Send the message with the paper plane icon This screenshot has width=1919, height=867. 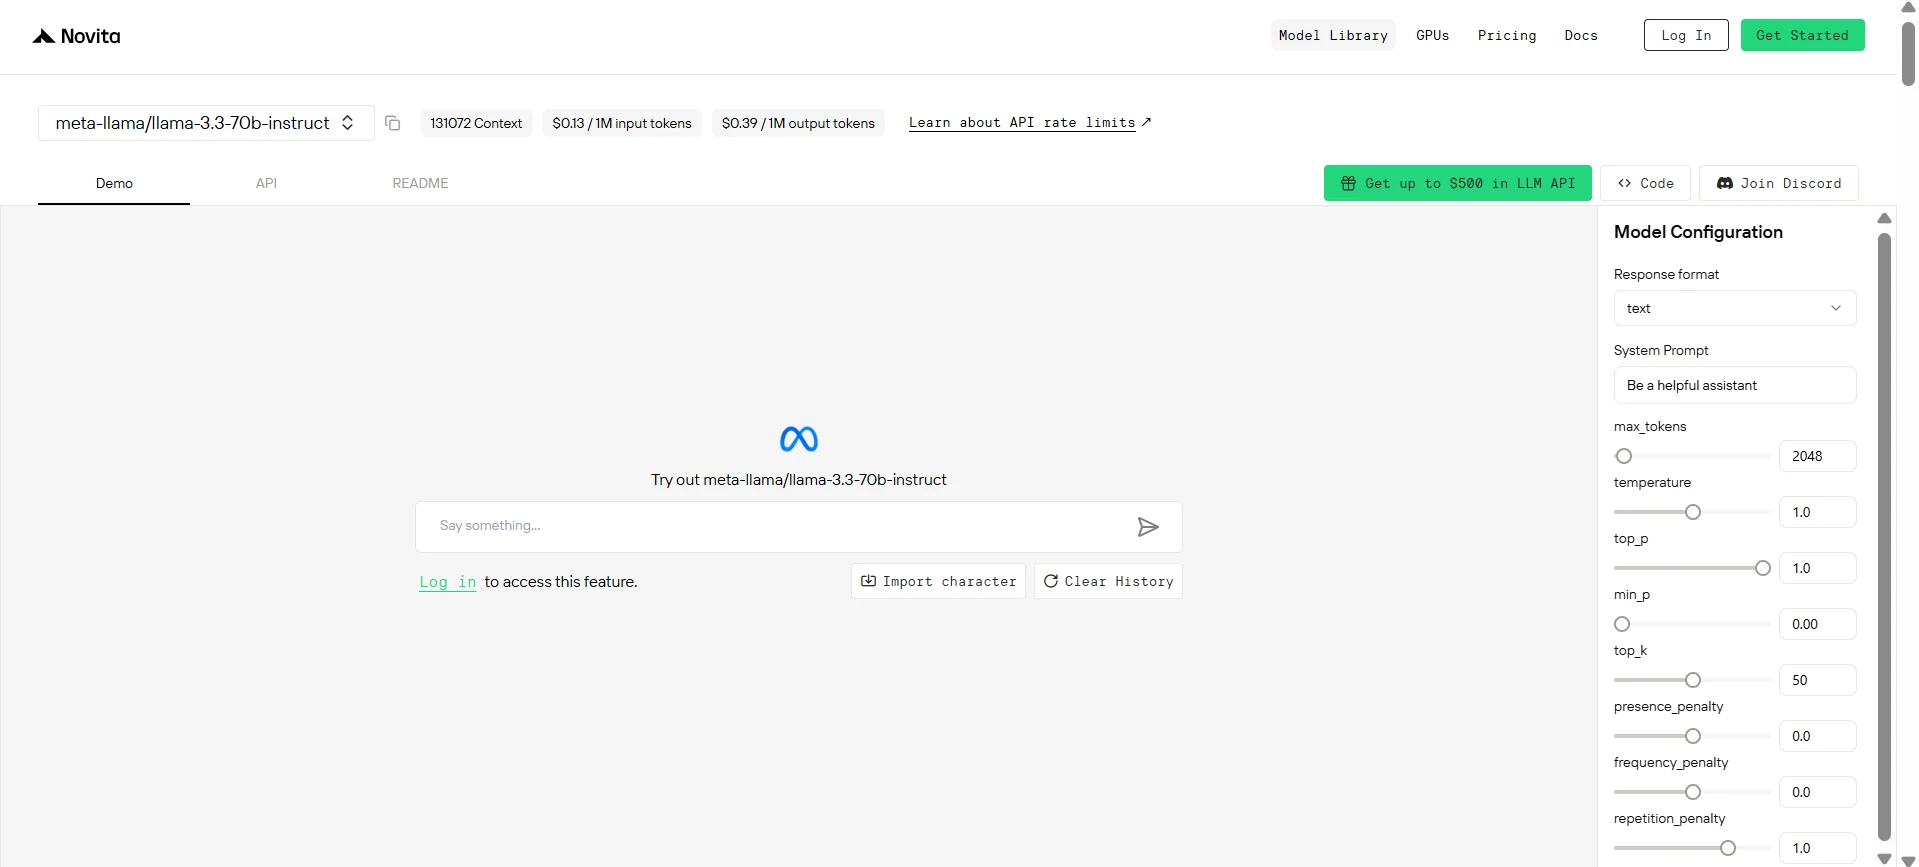(x=1148, y=527)
